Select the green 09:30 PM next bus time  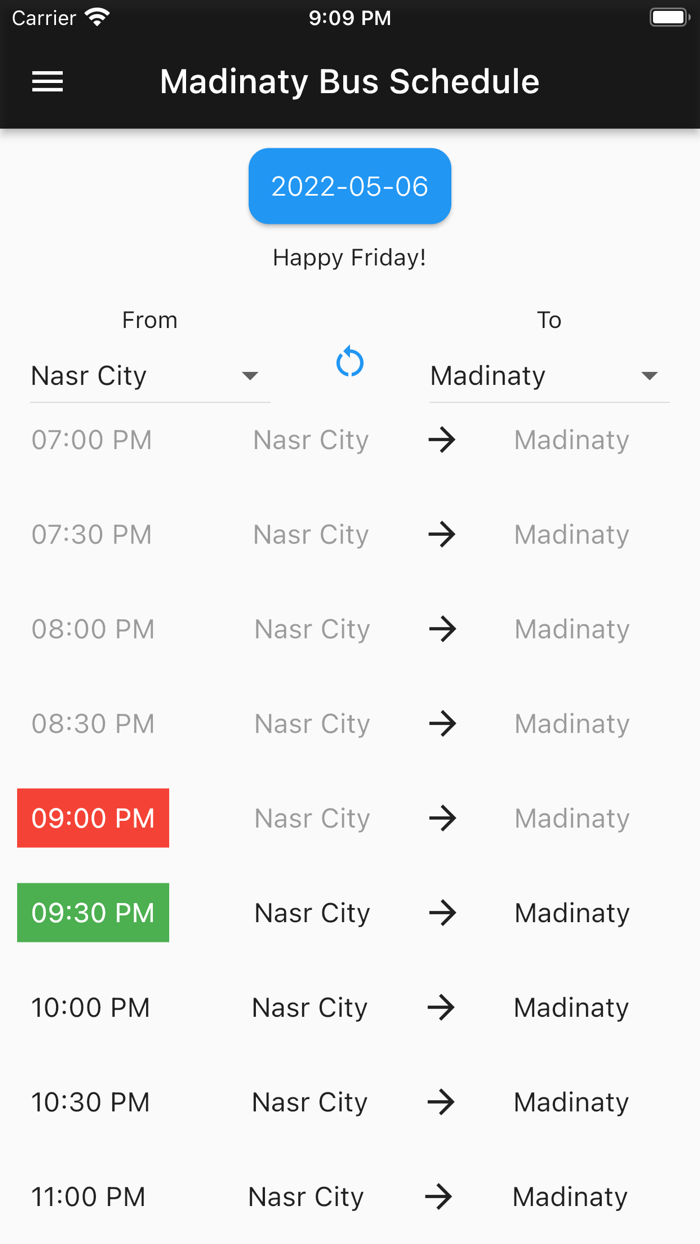[93, 912]
